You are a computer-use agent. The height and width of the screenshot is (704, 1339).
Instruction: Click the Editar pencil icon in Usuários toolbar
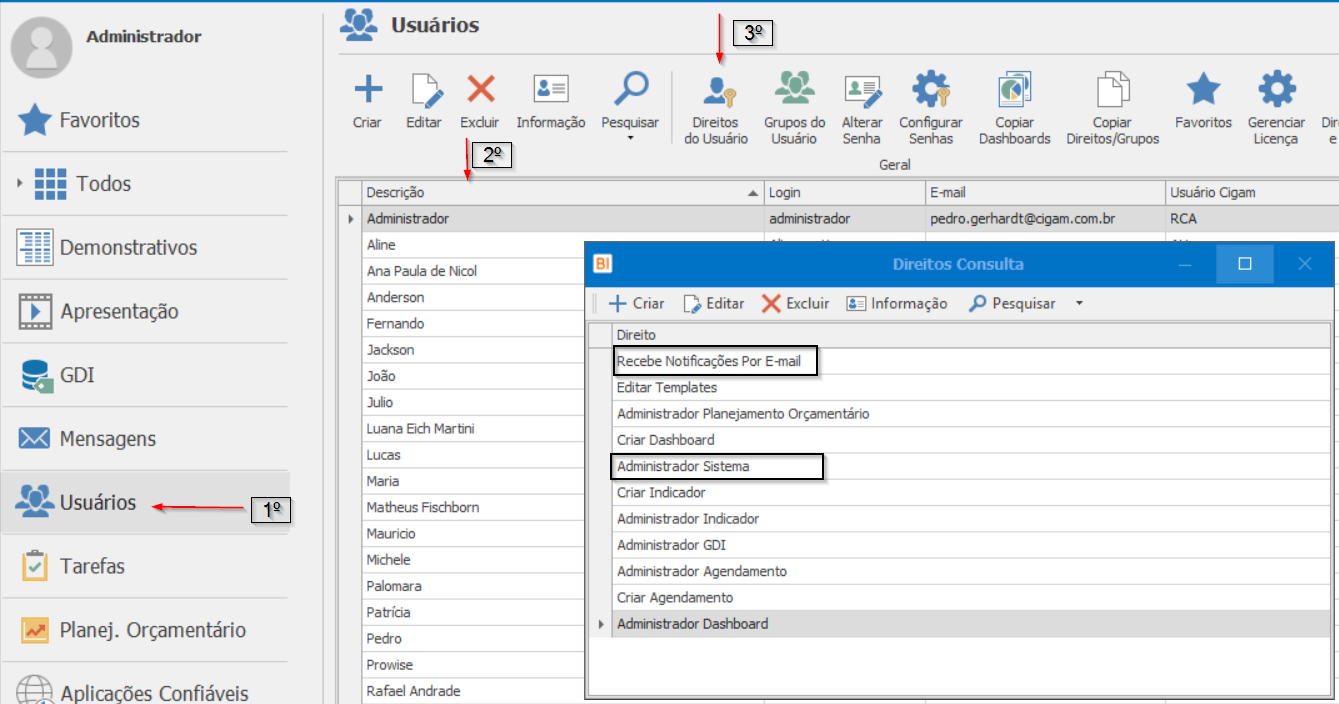tap(425, 90)
